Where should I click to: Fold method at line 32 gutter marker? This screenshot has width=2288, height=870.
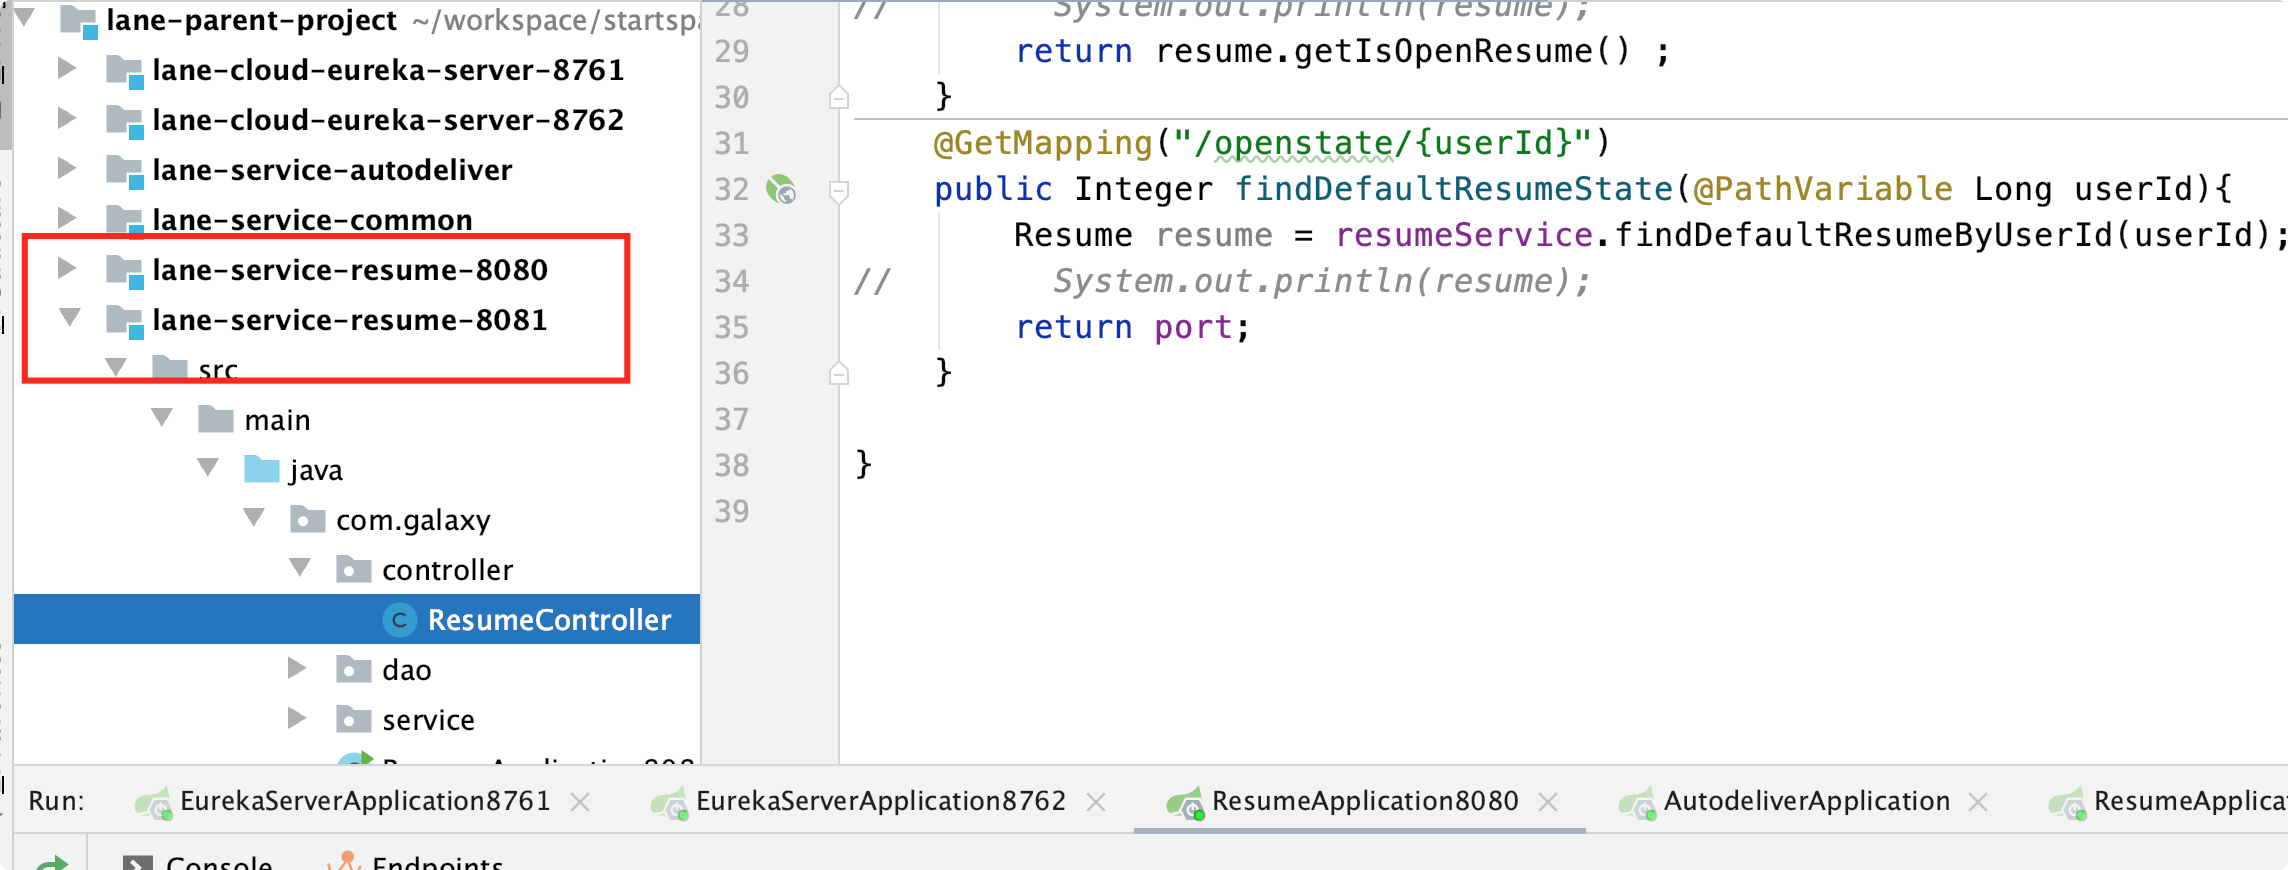click(x=839, y=190)
